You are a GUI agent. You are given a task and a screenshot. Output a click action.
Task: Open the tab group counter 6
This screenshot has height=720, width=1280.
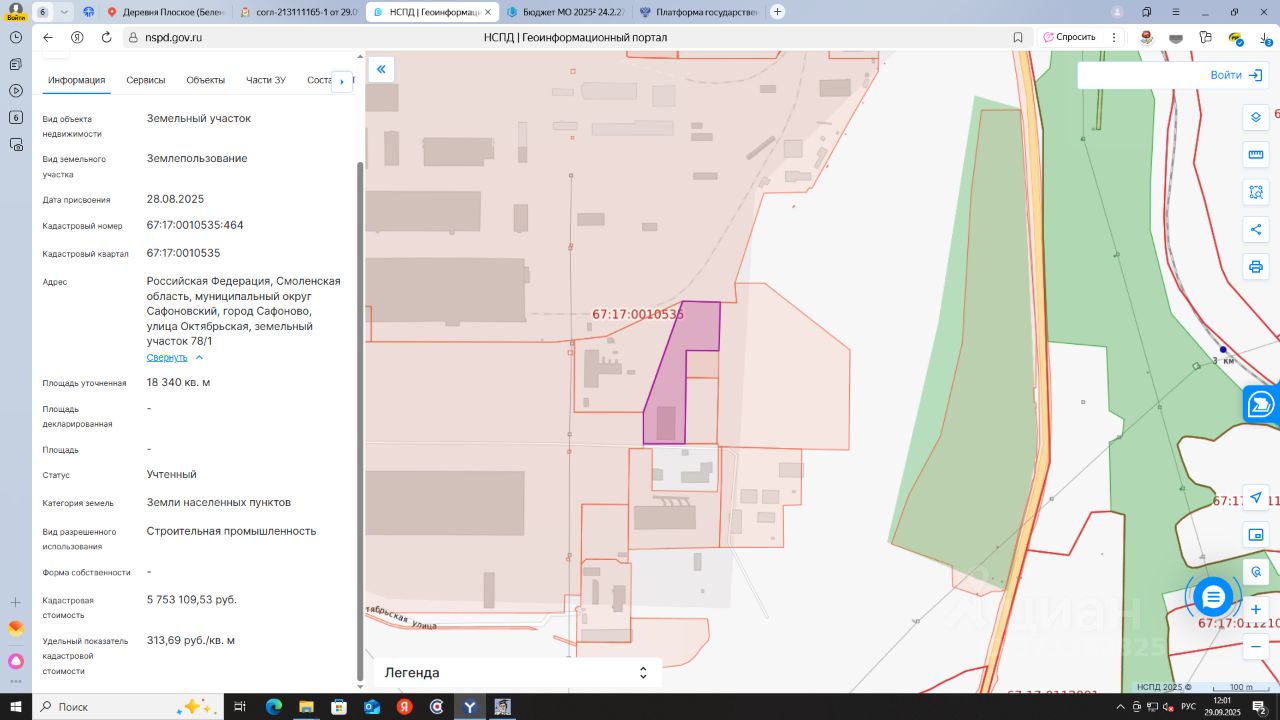click(43, 12)
